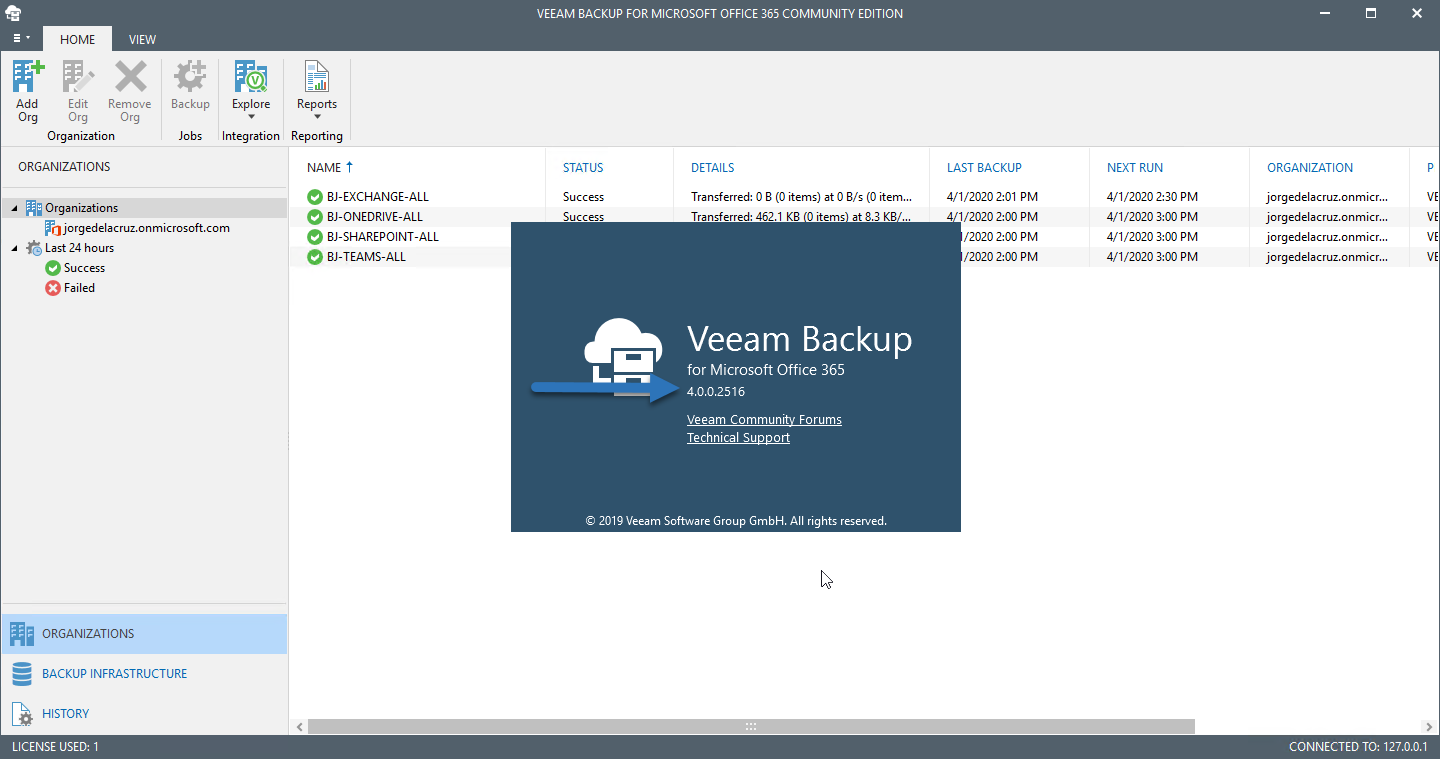1440x759 pixels.
Task: Click the Backup Infrastructure database icon
Action: click(22, 674)
